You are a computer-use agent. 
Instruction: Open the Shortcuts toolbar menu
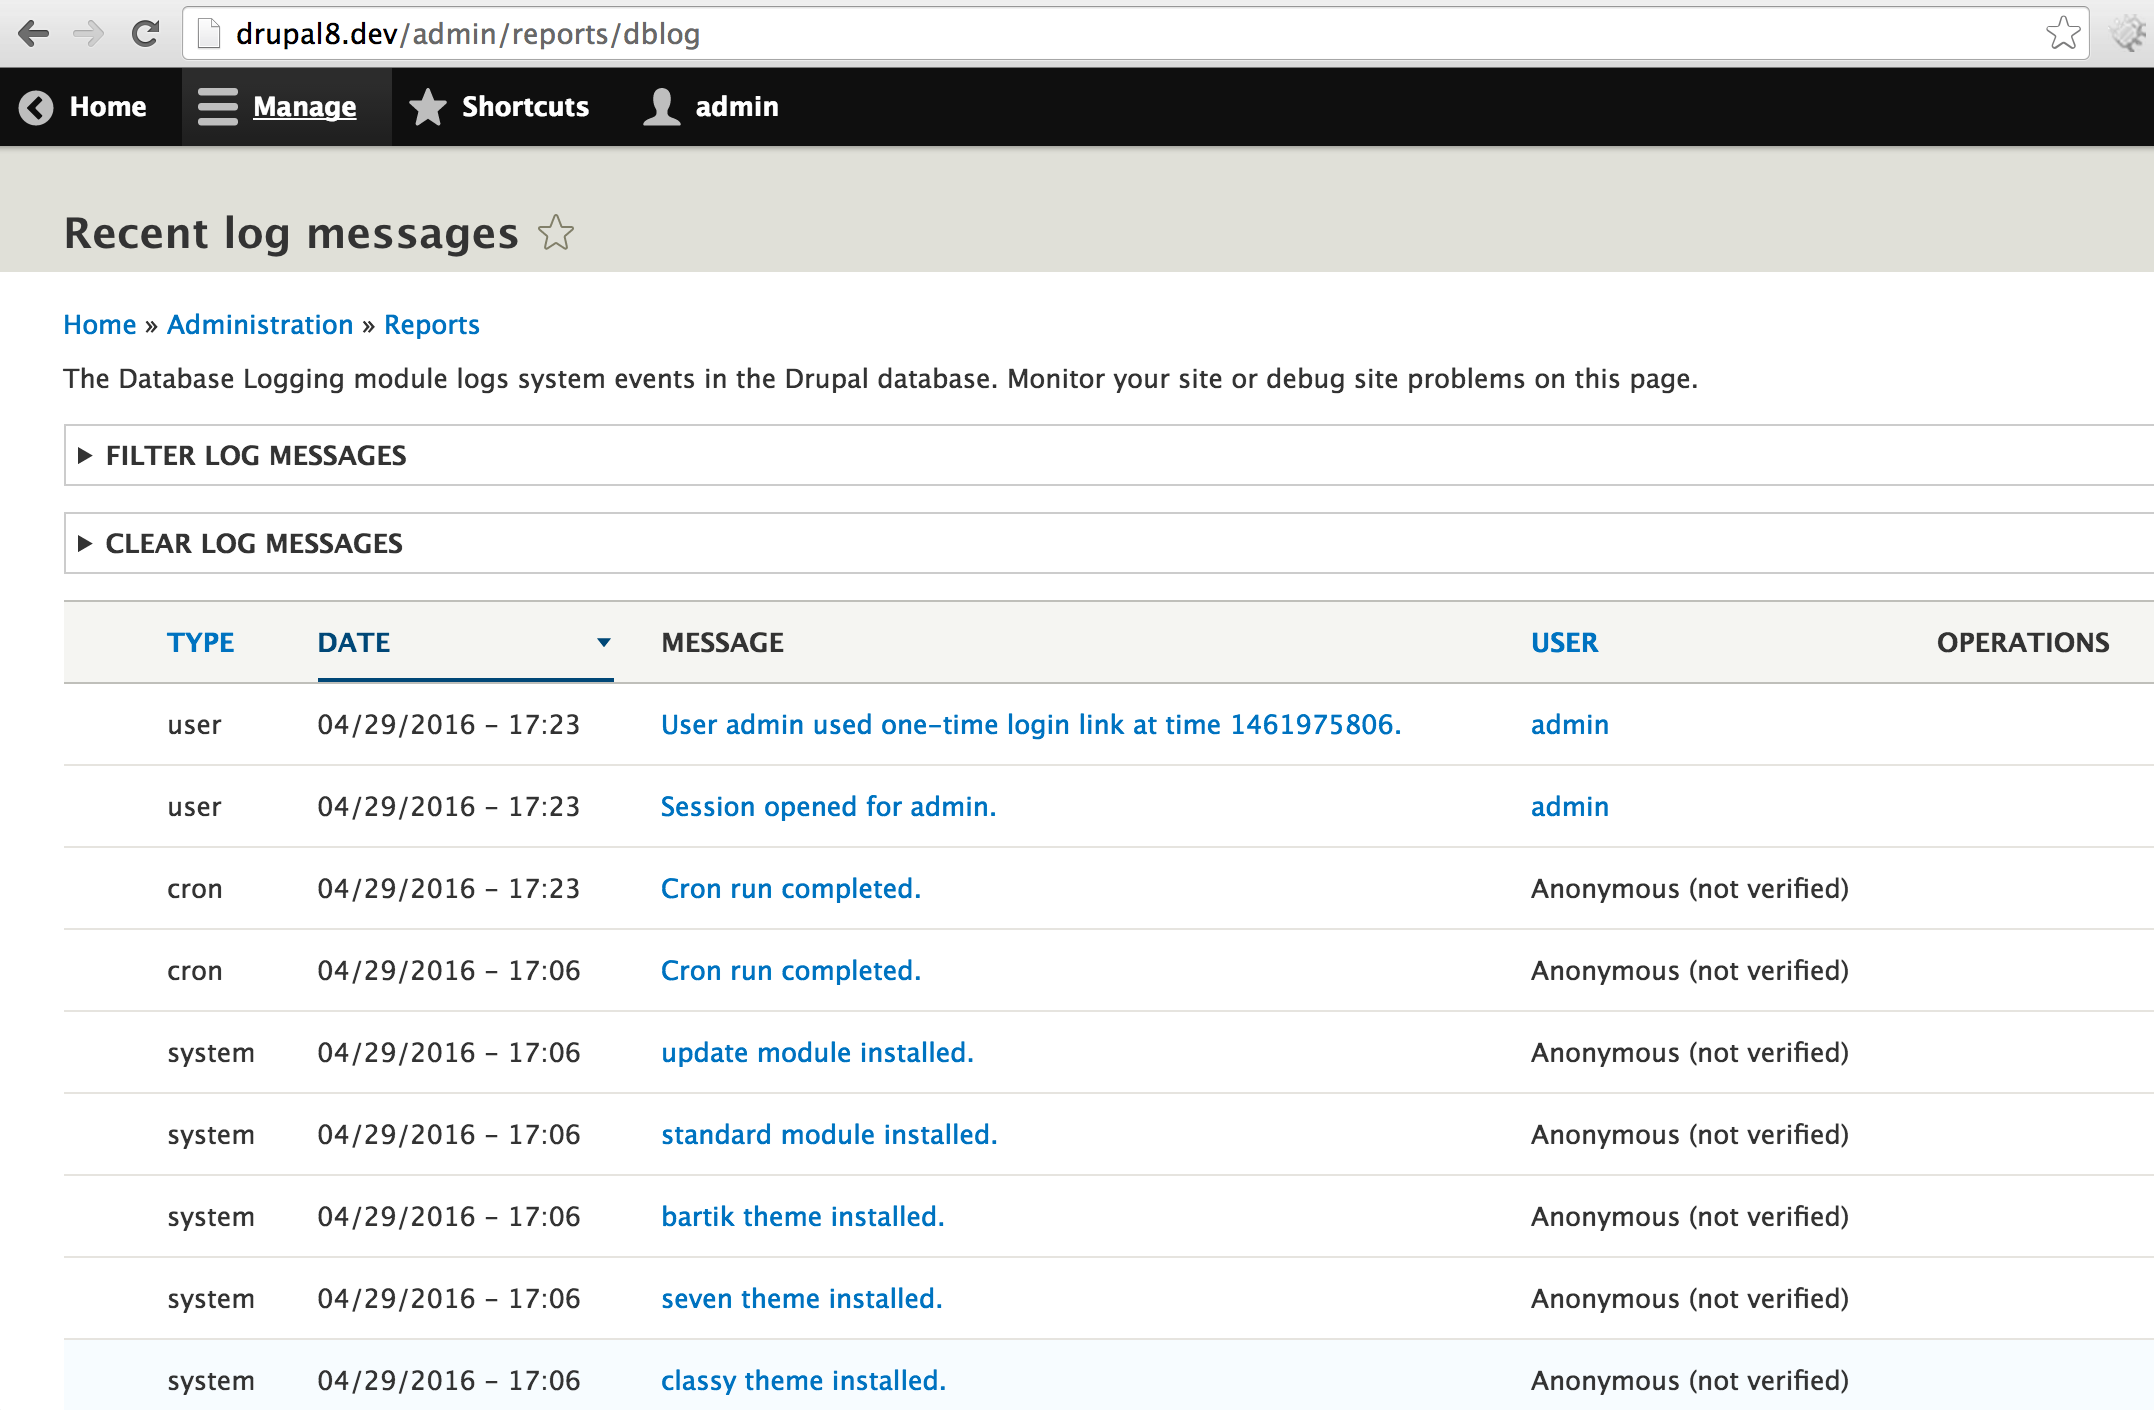pyautogui.click(x=525, y=107)
